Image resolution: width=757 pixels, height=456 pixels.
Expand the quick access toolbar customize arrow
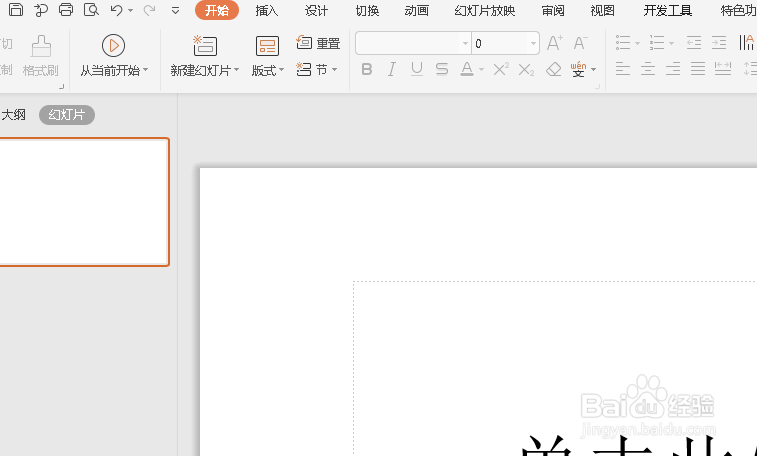pyautogui.click(x=175, y=11)
